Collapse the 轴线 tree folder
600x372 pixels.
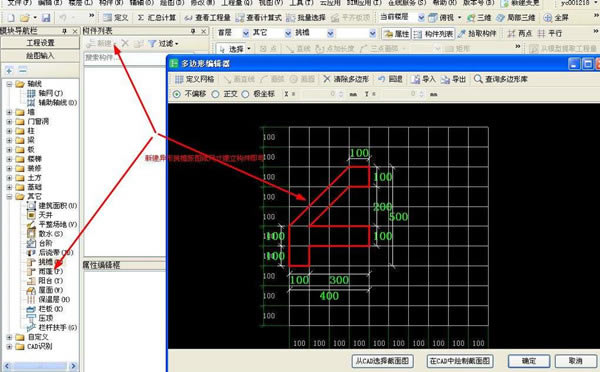(x=9, y=84)
